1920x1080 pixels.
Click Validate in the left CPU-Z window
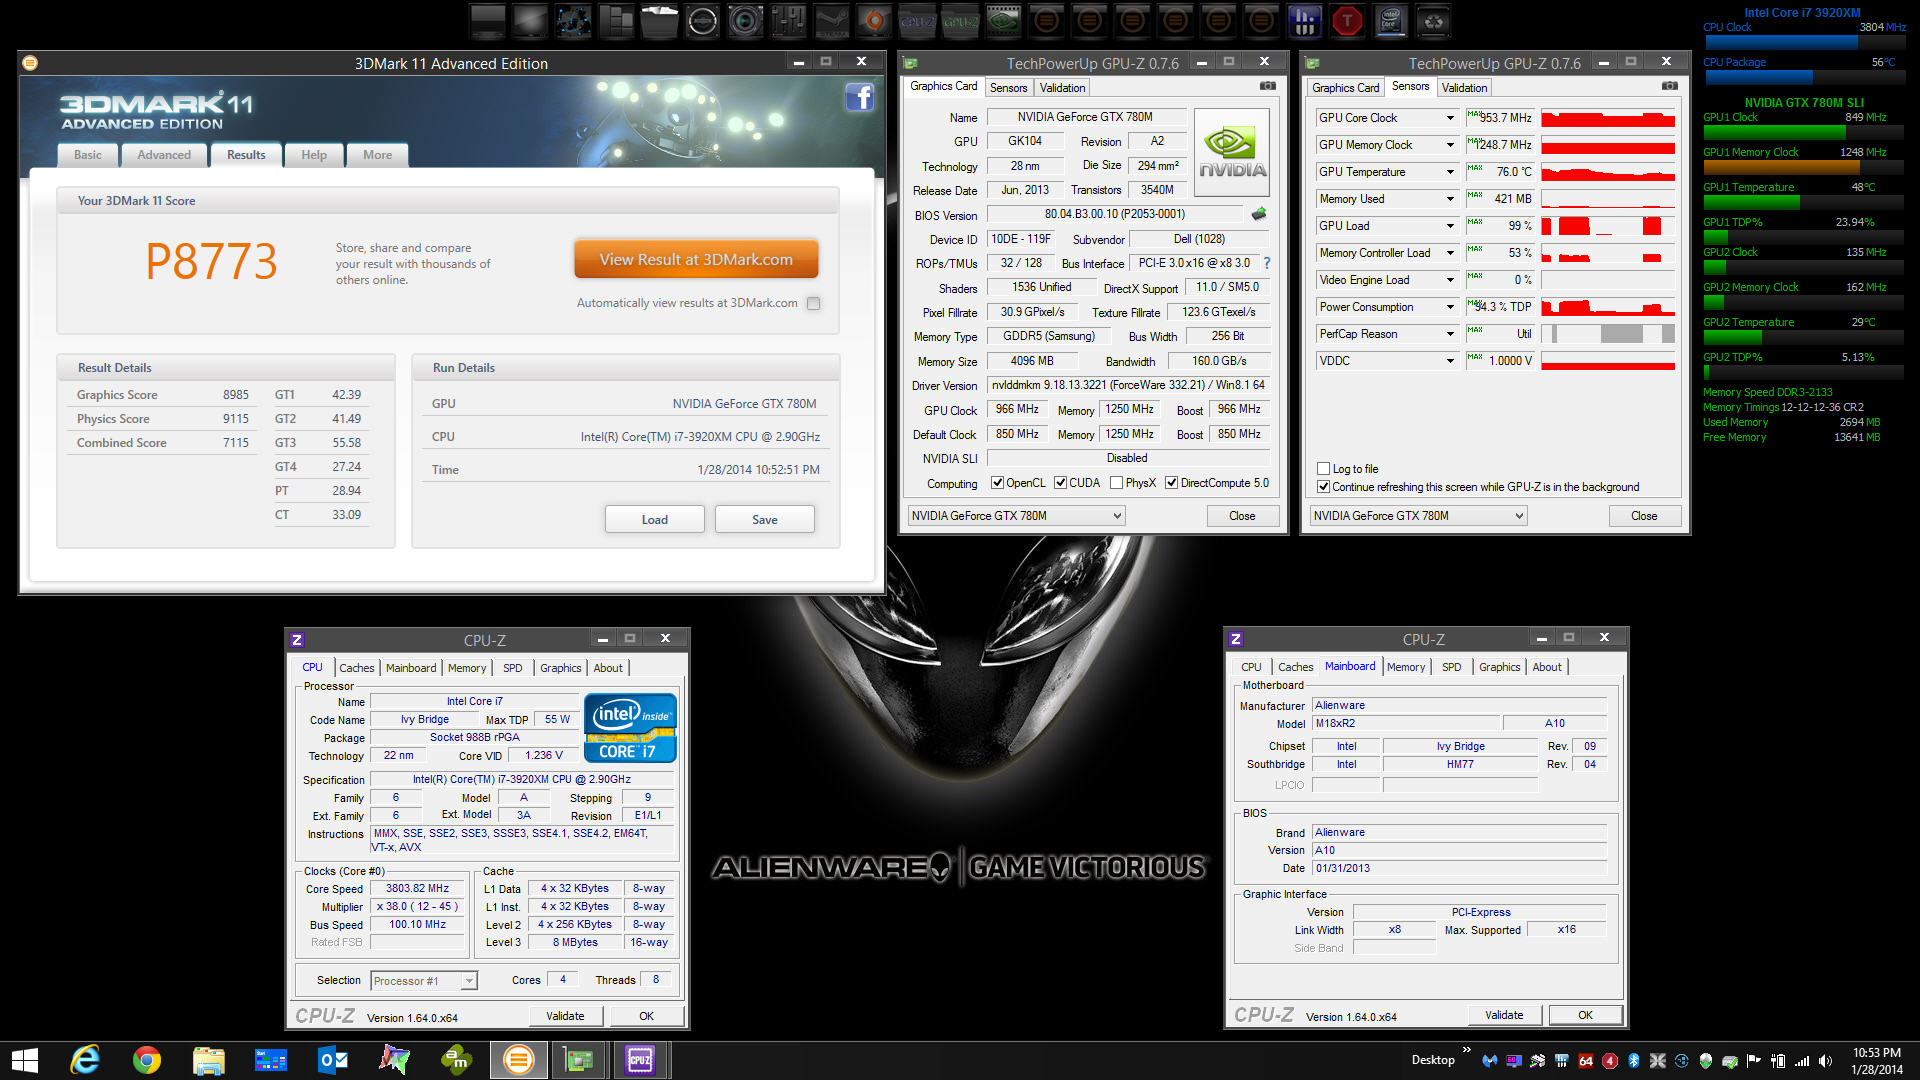[x=565, y=1016]
